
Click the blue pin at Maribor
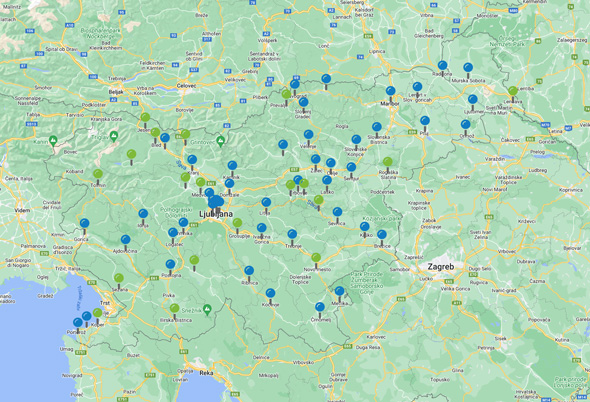point(391,94)
